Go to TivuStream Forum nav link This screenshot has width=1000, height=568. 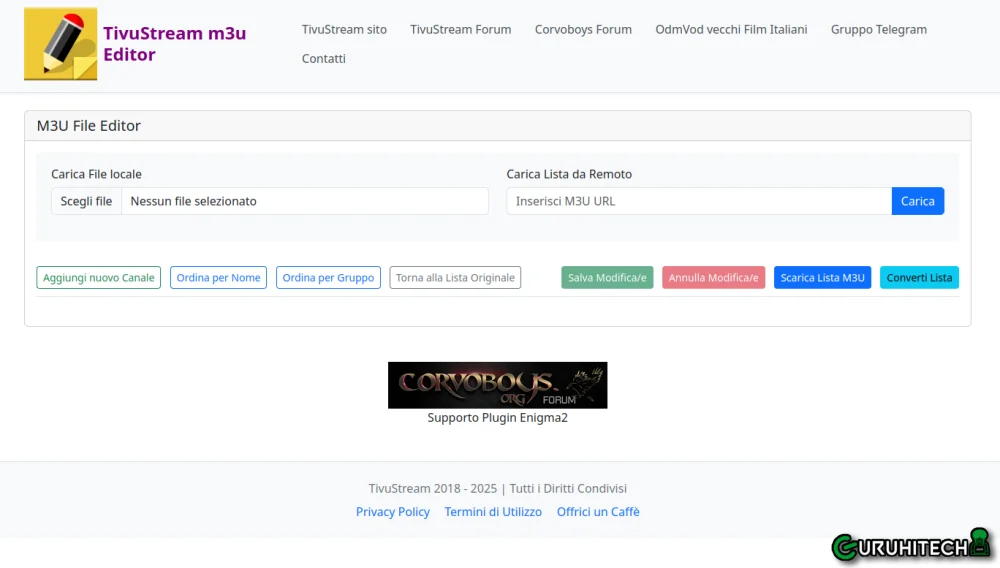pos(460,29)
